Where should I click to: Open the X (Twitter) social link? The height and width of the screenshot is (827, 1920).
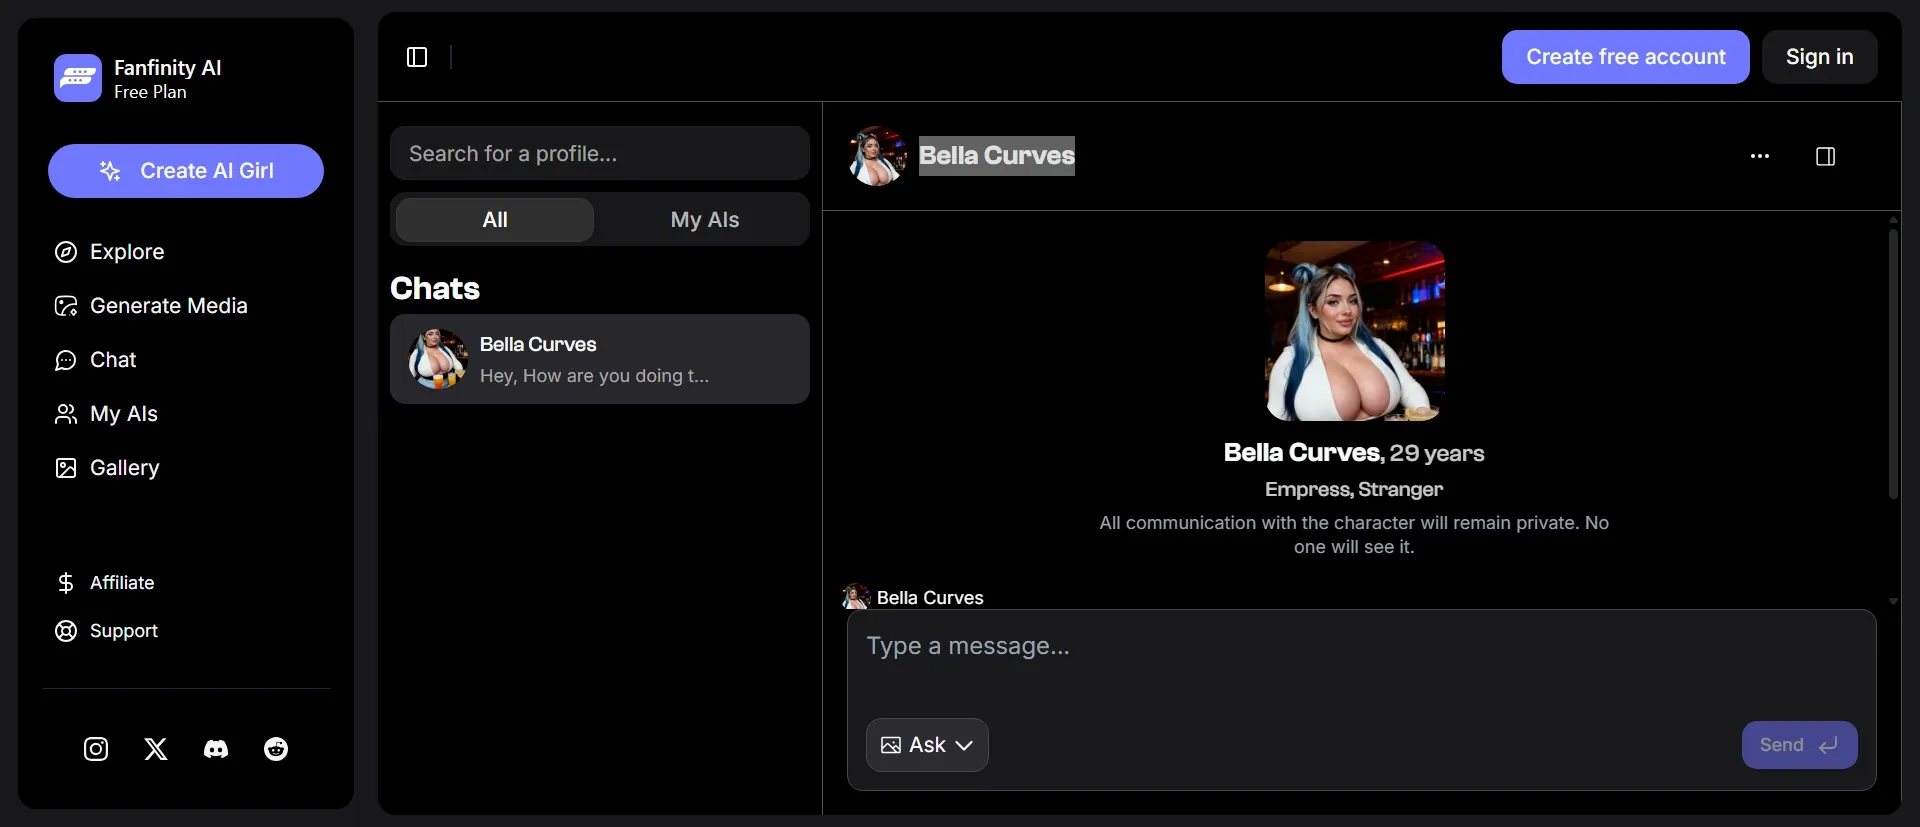point(156,749)
